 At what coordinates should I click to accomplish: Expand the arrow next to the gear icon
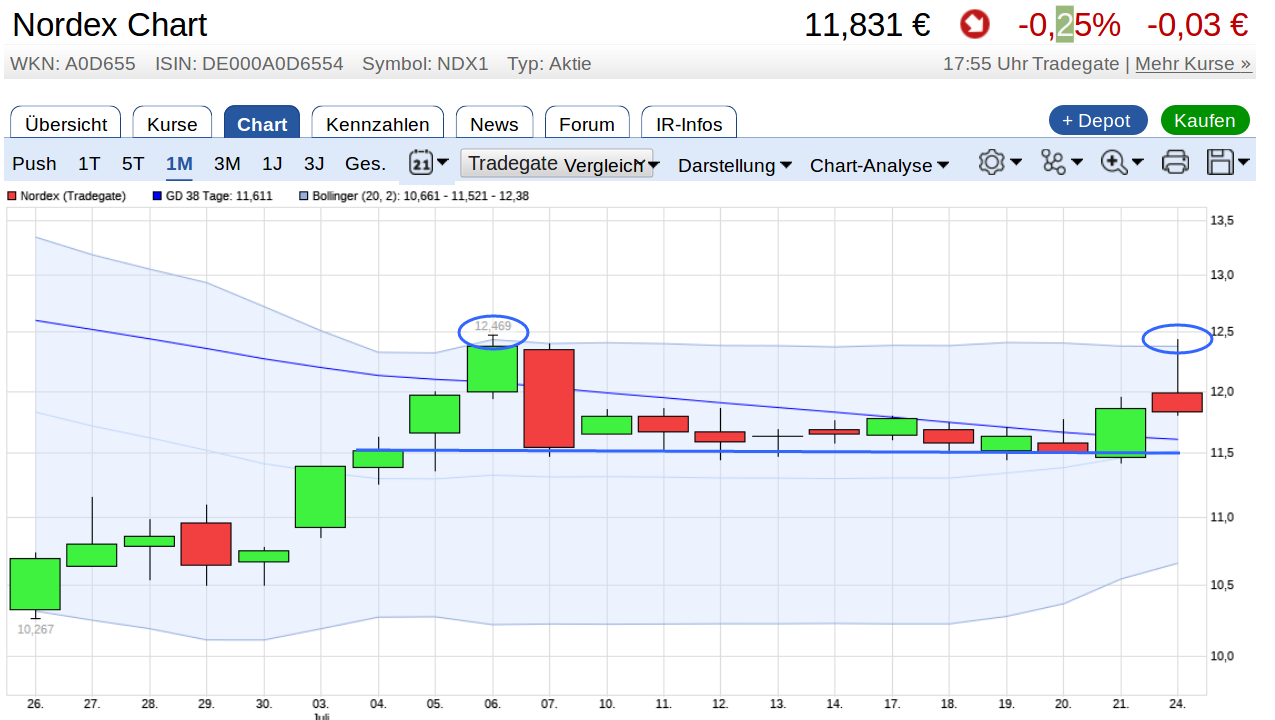[x=1016, y=162]
